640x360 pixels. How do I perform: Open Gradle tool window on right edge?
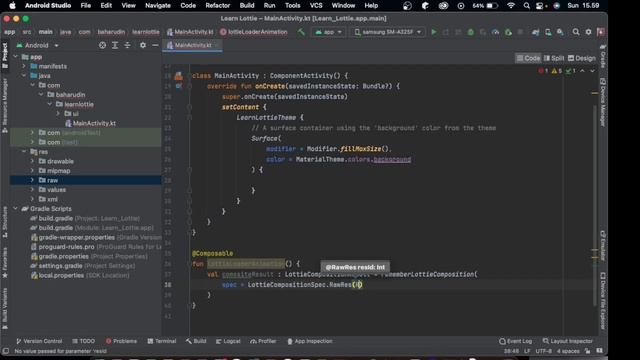[602, 57]
